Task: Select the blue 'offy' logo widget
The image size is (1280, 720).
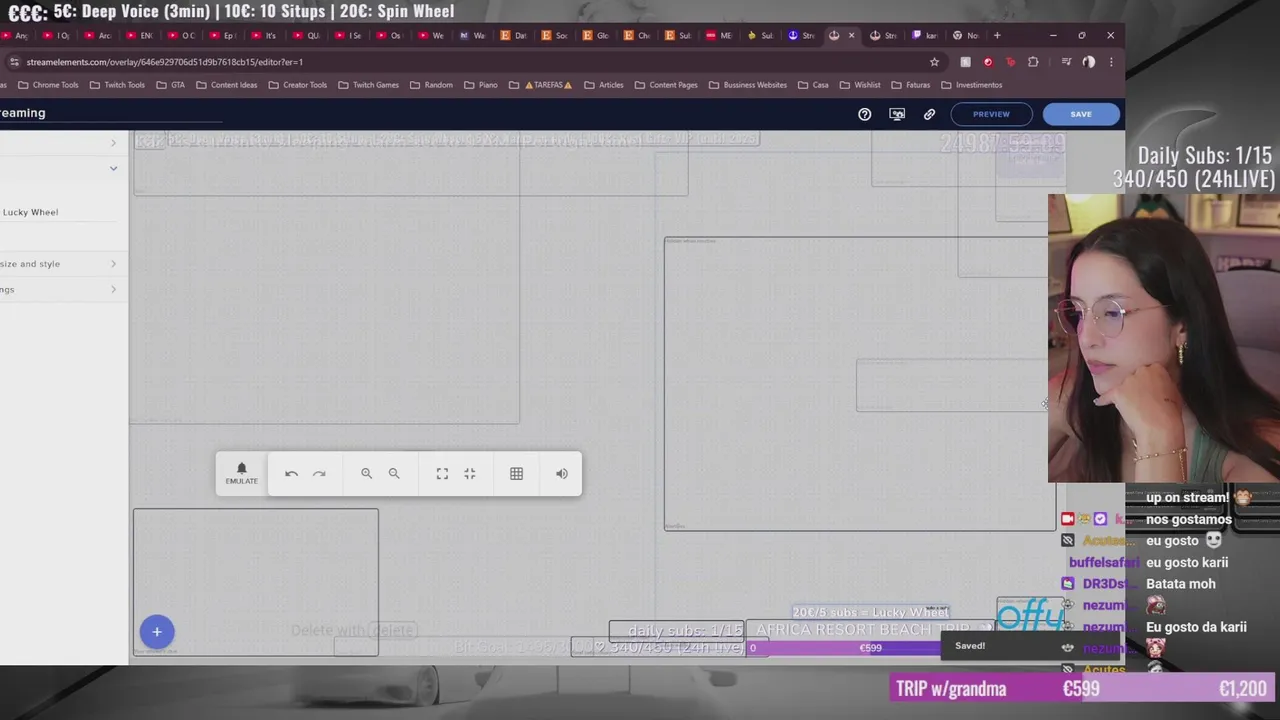Action: click(x=1029, y=613)
